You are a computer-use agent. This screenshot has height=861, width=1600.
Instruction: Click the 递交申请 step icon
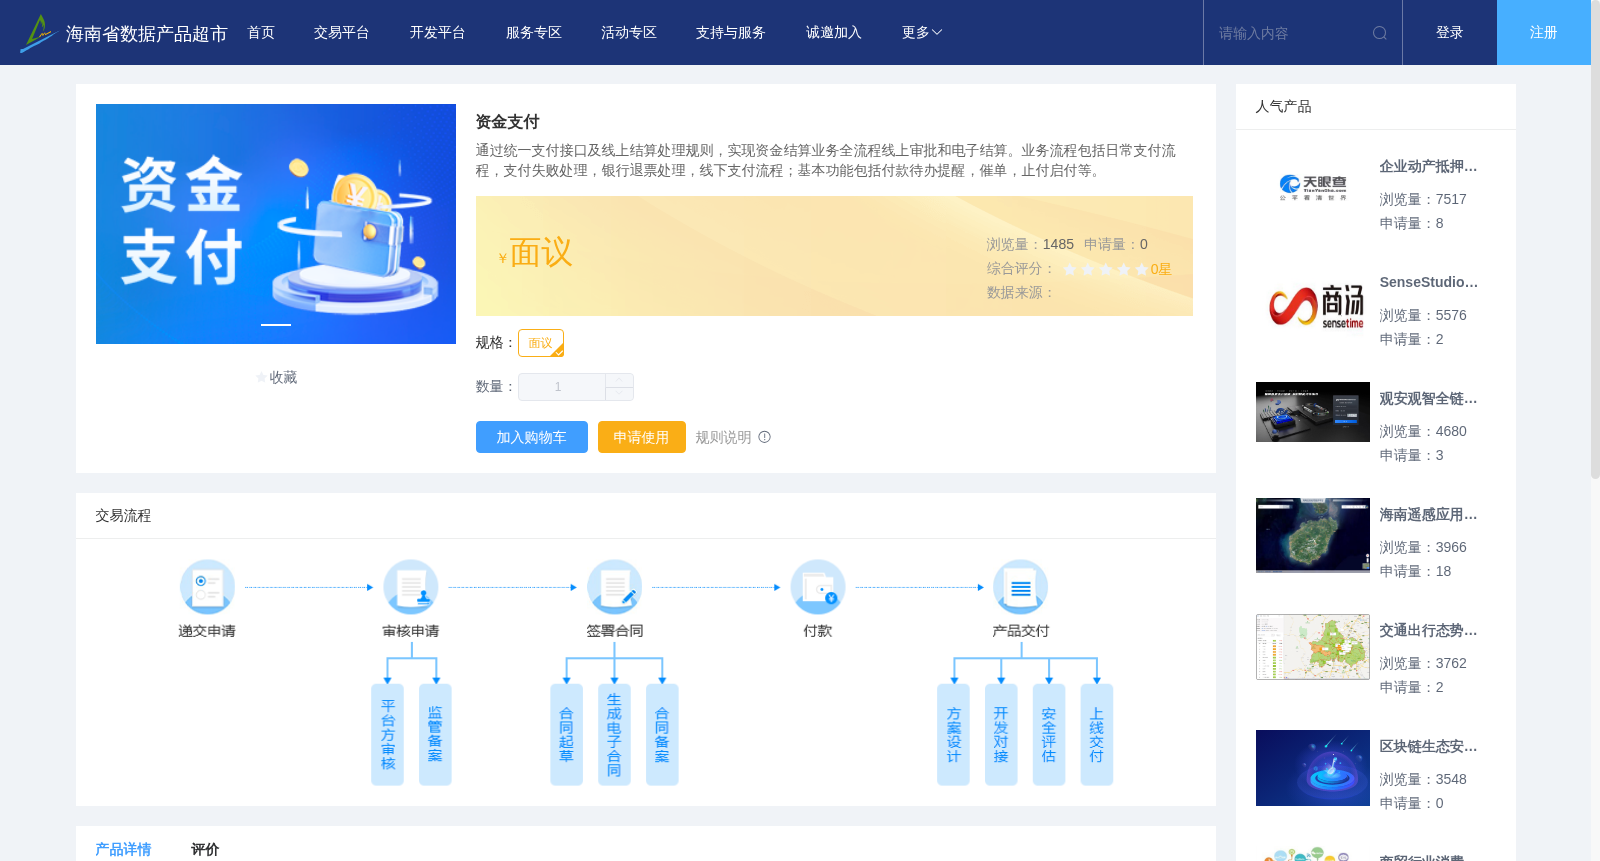coord(207,587)
